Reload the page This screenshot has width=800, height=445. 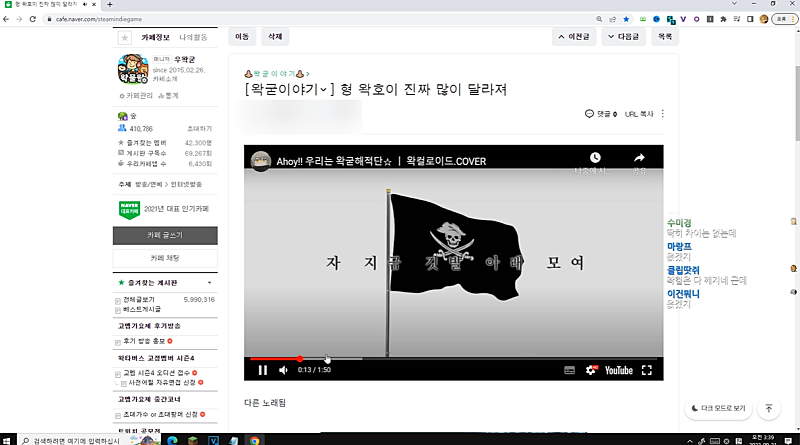pos(33,19)
